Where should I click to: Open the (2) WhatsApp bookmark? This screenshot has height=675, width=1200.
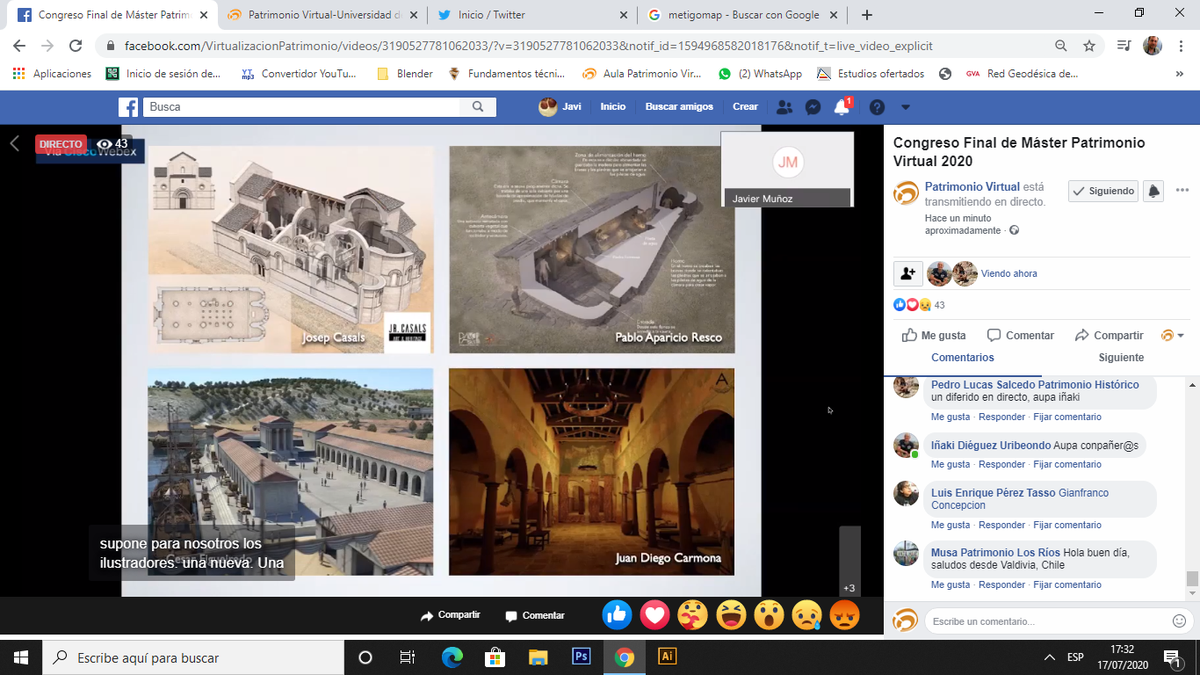click(x=760, y=74)
